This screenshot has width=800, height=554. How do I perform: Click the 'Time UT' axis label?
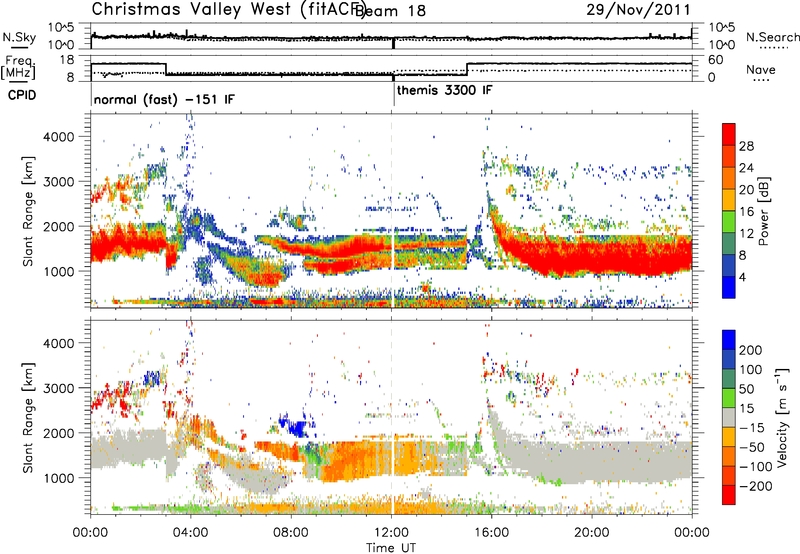coord(391,547)
